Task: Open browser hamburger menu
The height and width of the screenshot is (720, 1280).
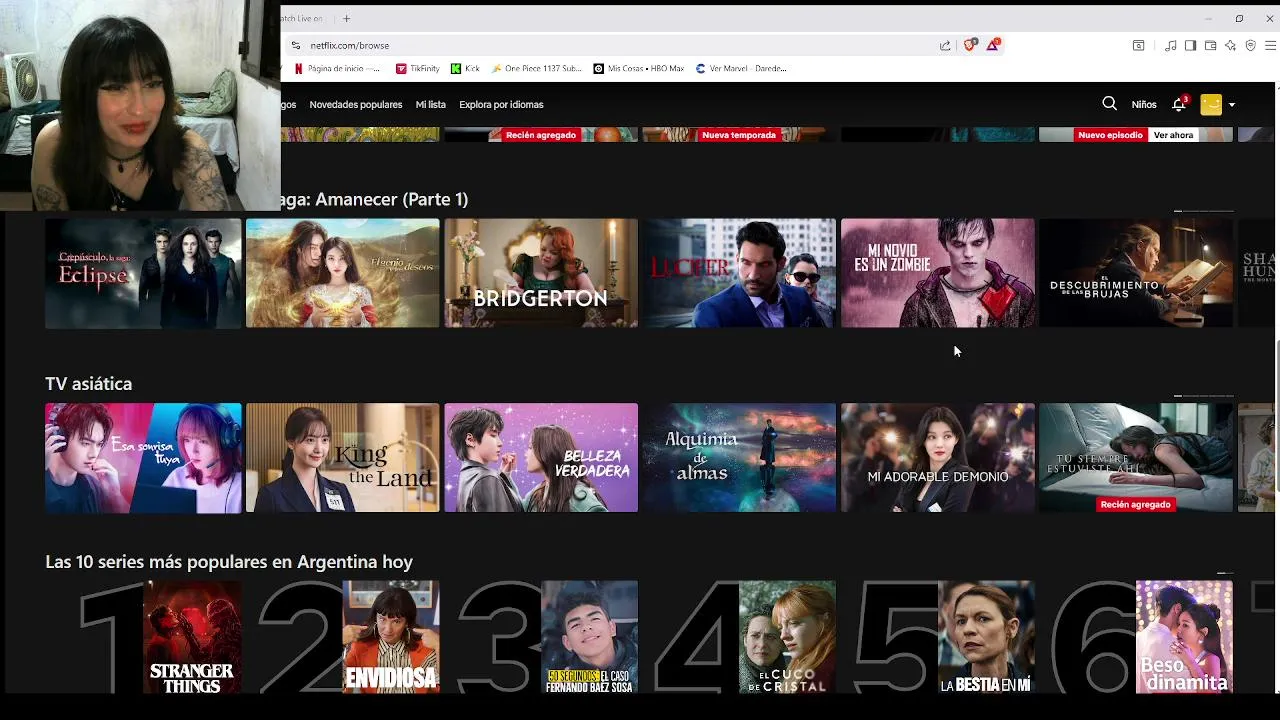Action: click(x=1271, y=45)
